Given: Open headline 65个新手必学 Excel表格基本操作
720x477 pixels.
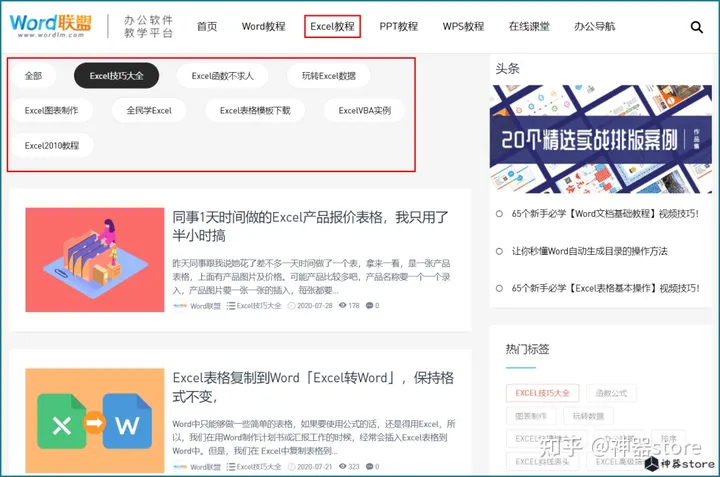Looking at the screenshot, I should [605, 288].
